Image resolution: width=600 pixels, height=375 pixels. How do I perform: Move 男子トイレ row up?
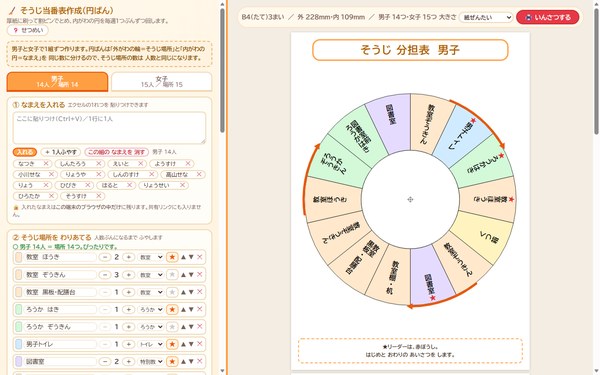[x=183, y=344]
